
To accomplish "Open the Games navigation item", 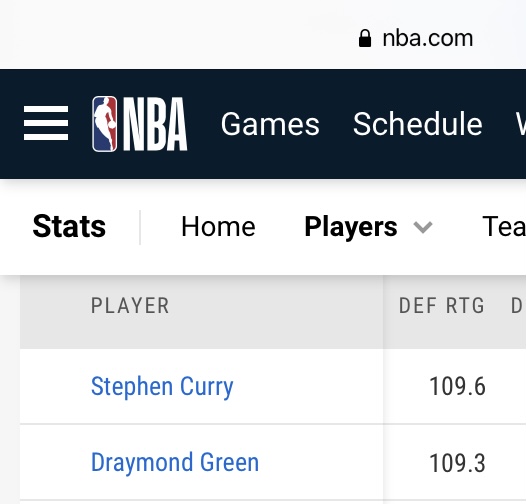I will 270,124.
